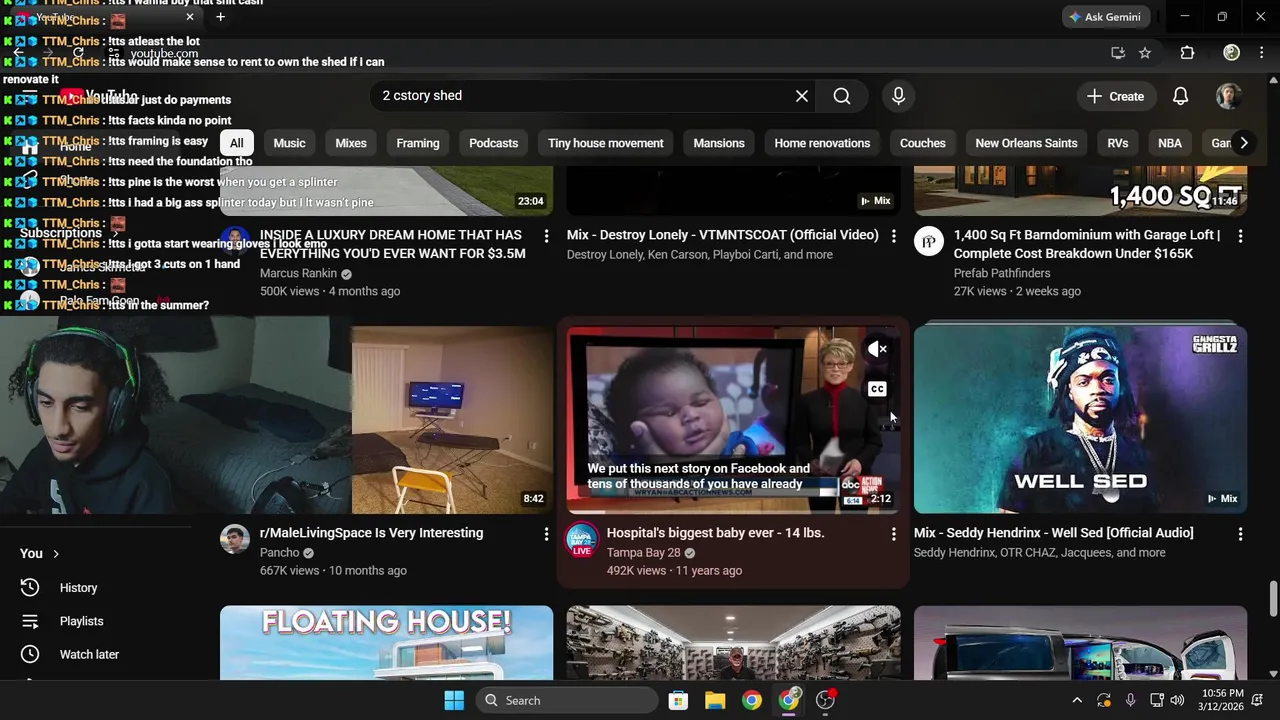1280x720 pixels.
Task: Seek in the baby video preview progress bar
Action: coord(733,511)
